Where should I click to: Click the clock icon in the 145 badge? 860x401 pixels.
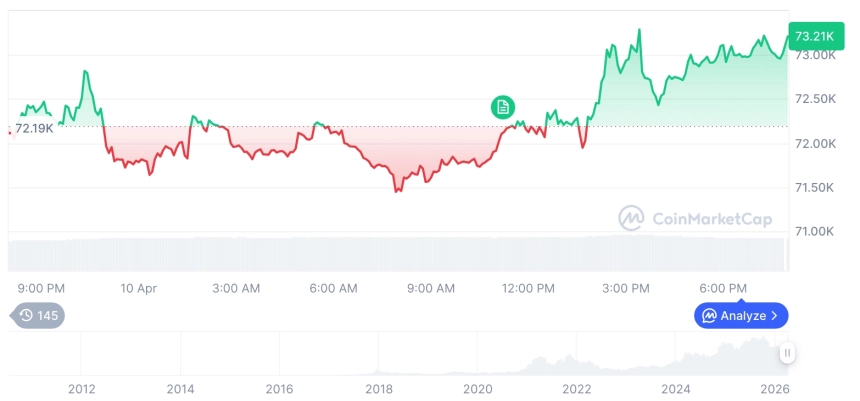tap(26, 316)
